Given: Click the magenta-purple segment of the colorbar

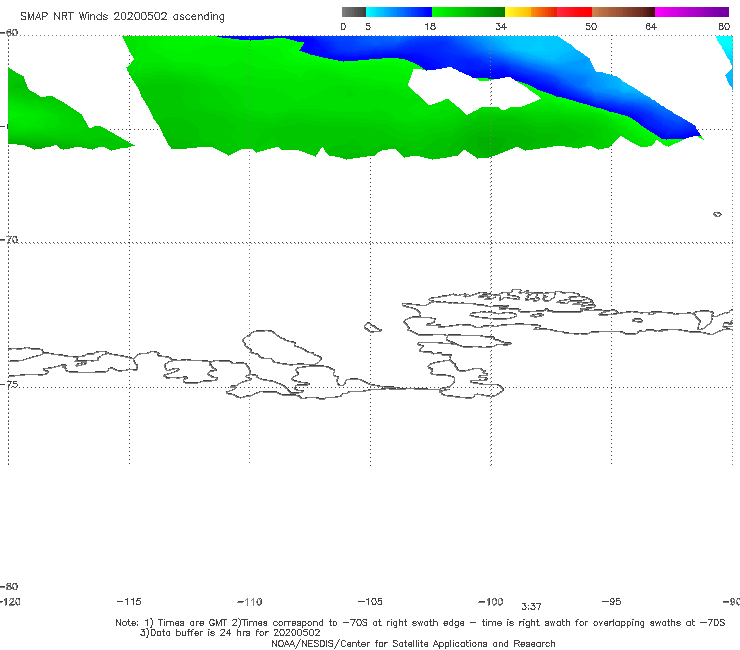Looking at the screenshot, I should click(x=692, y=12).
